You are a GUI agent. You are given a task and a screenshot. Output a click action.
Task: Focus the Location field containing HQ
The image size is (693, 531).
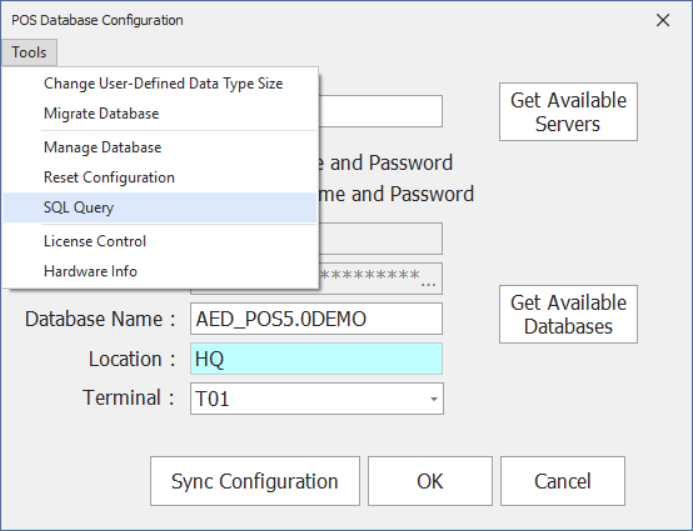click(315, 359)
